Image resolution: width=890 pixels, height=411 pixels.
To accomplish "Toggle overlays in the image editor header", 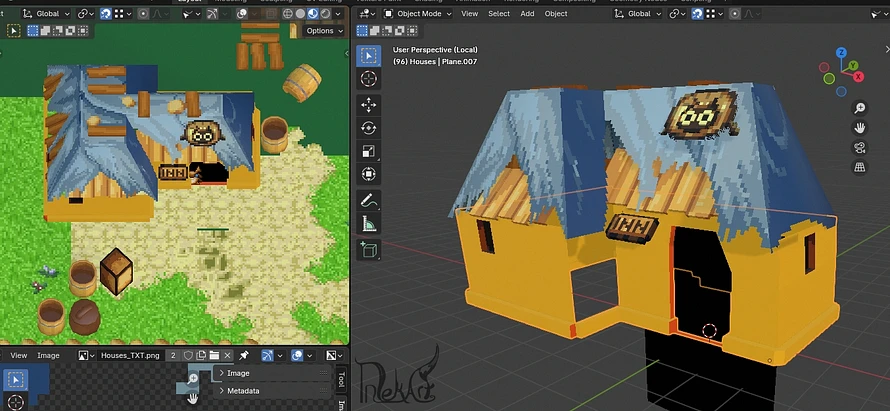I will tap(297, 355).
